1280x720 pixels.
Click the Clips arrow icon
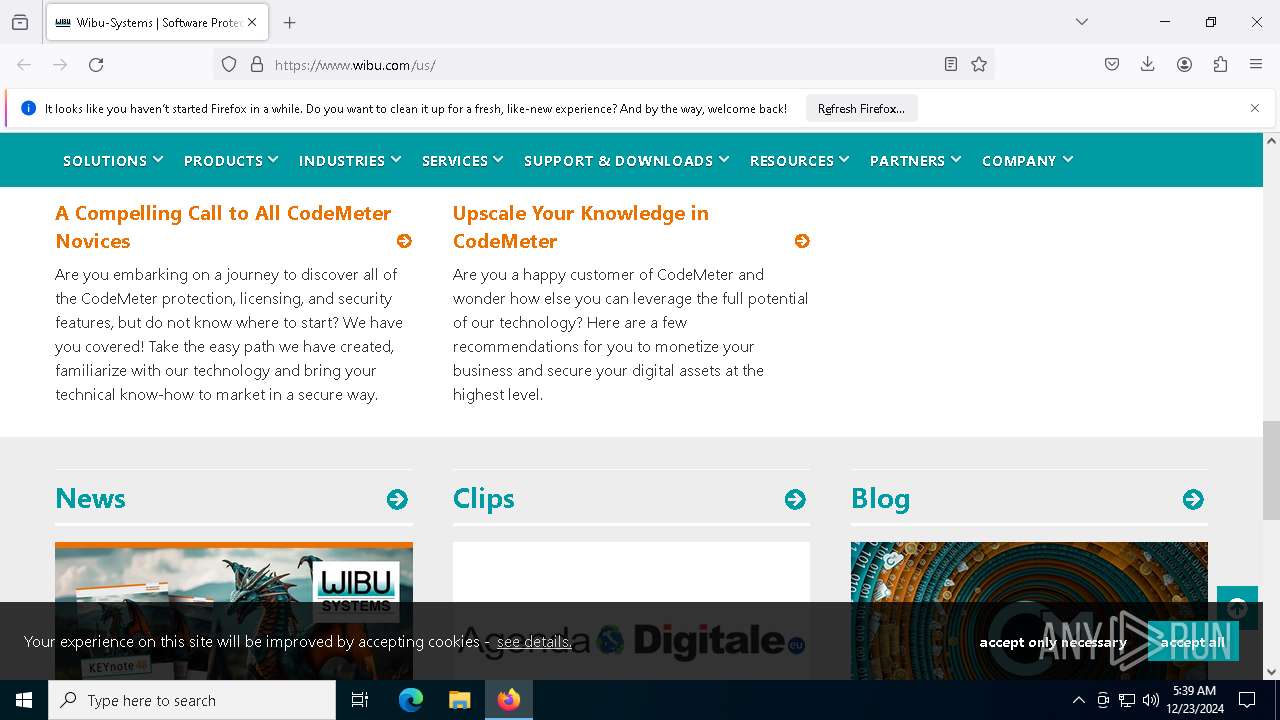click(x=795, y=499)
